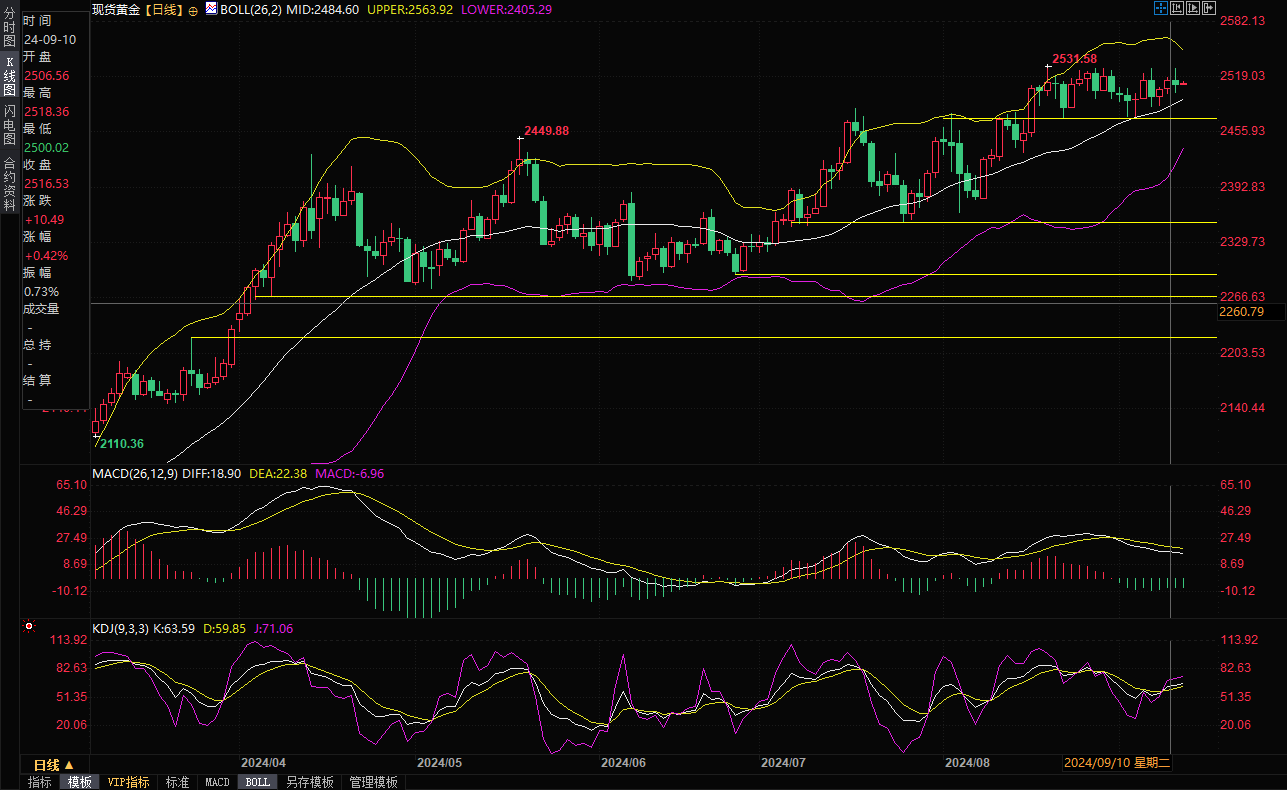Click the shift-right arrow chart icon
Screen dimensions: 1287x790
(x=1209, y=9)
